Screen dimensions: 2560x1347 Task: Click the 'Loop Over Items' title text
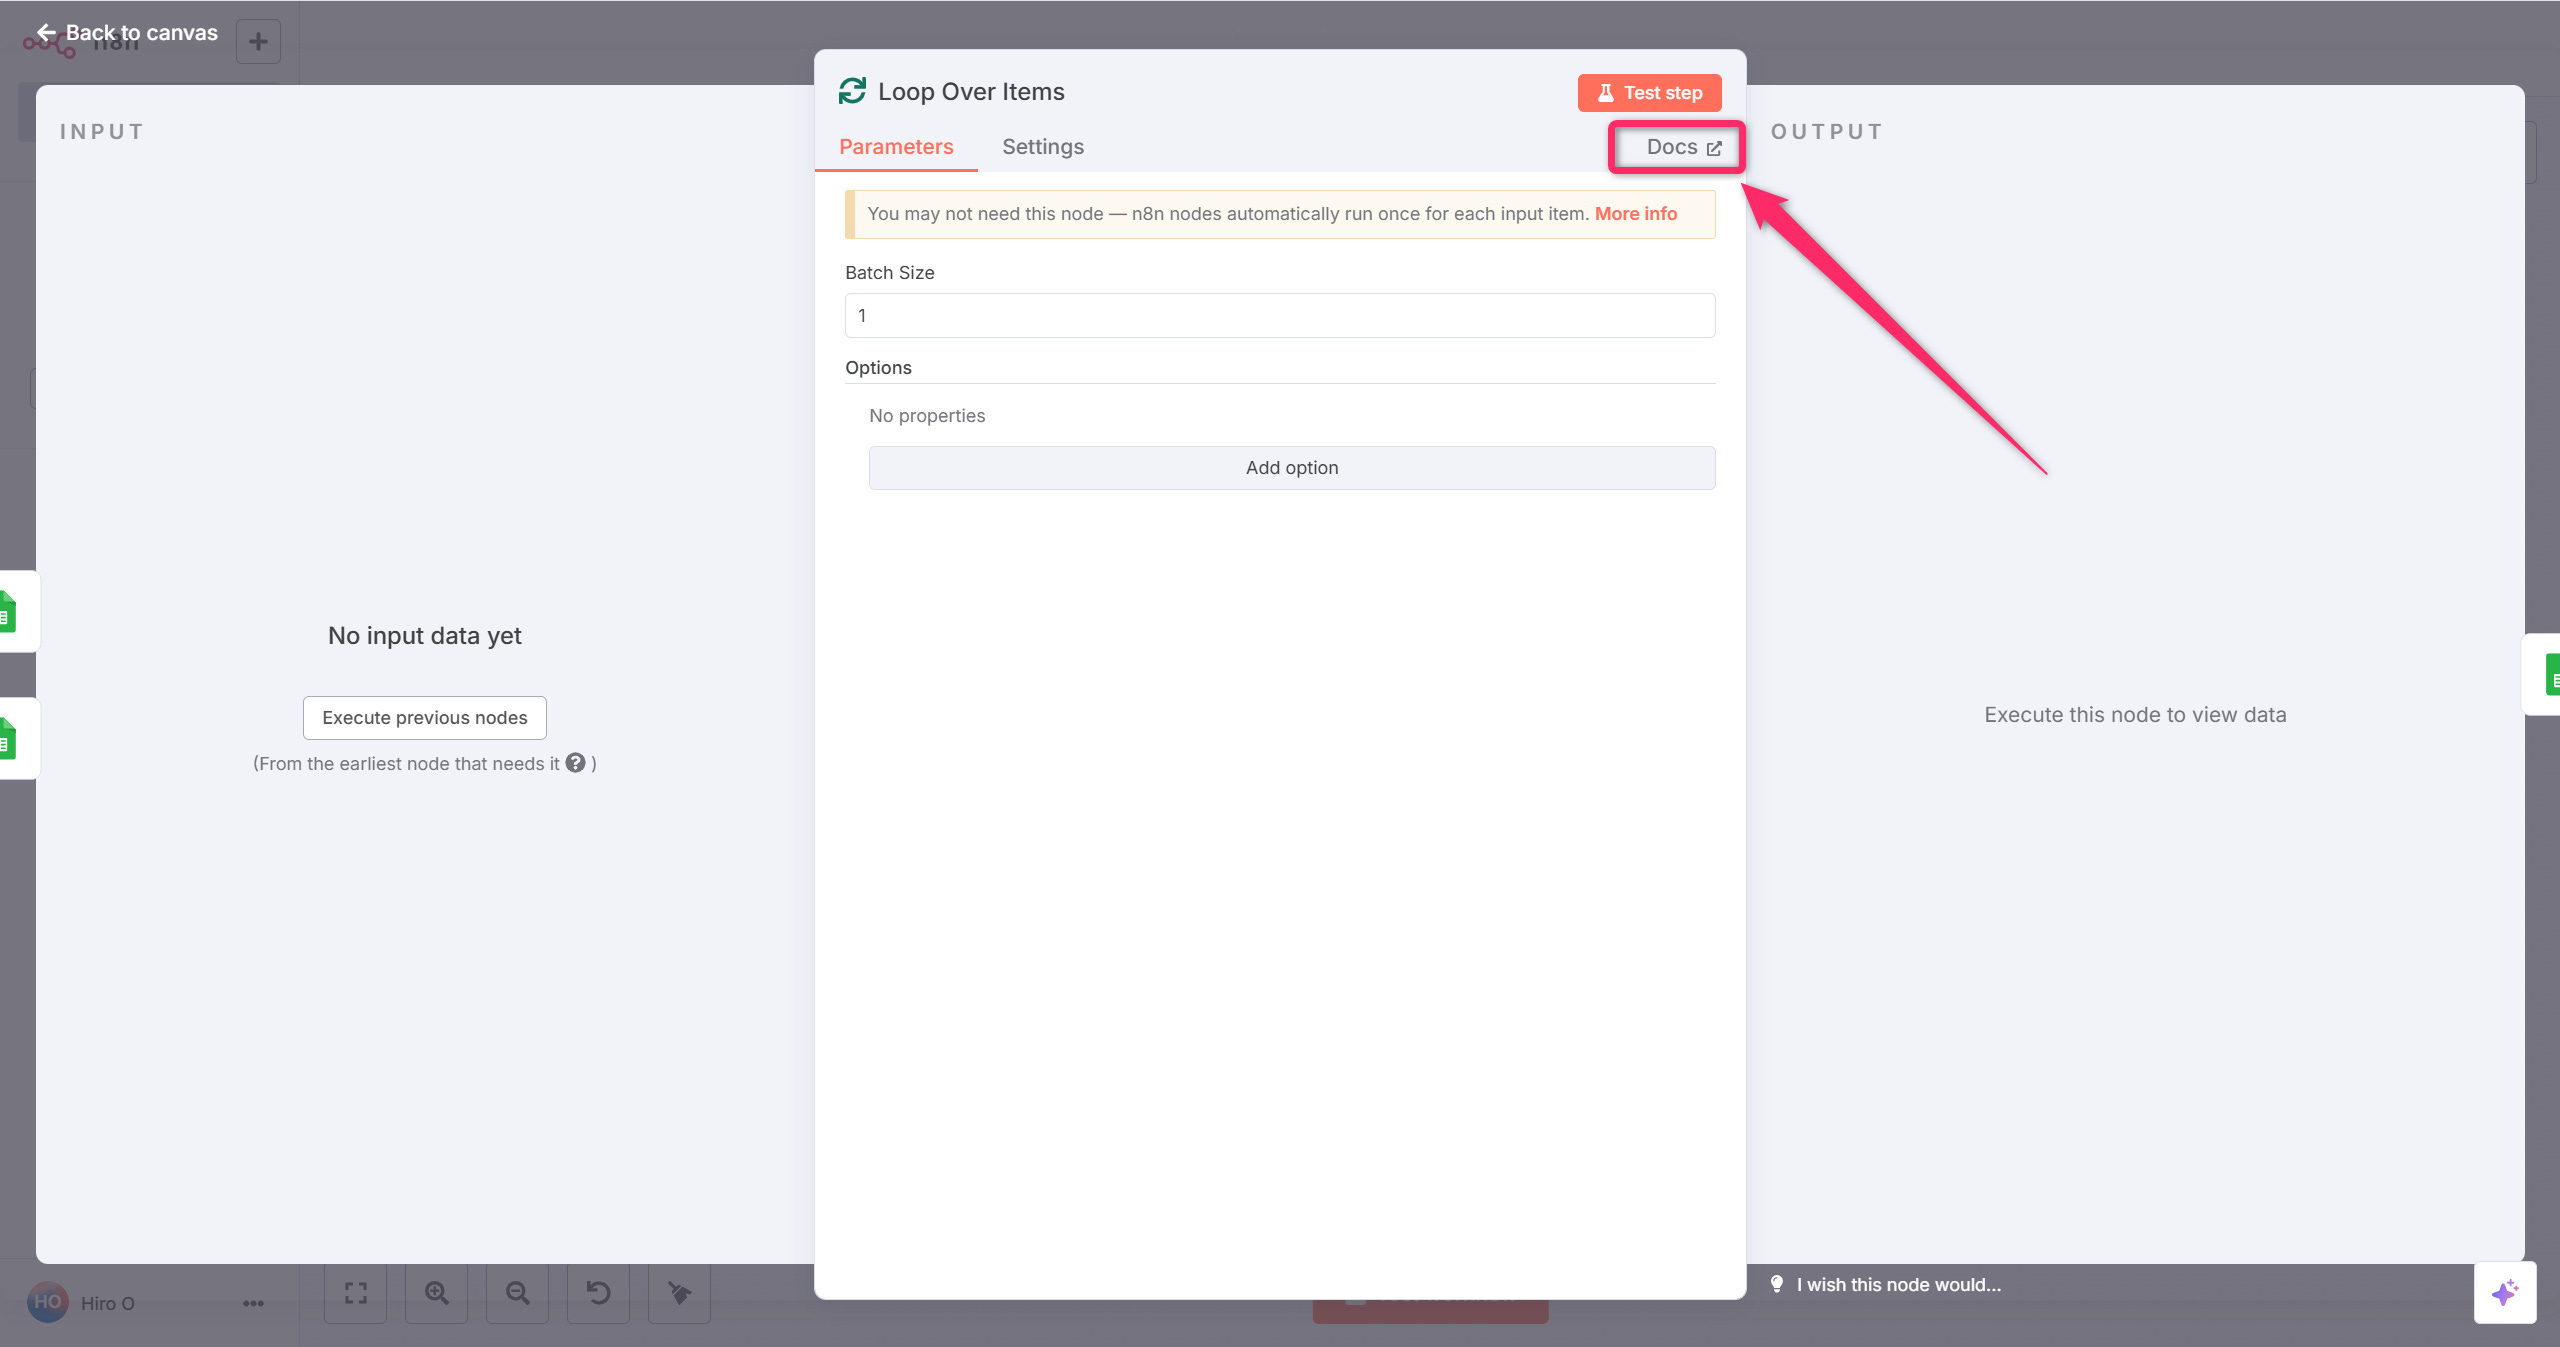click(x=971, y=92)
